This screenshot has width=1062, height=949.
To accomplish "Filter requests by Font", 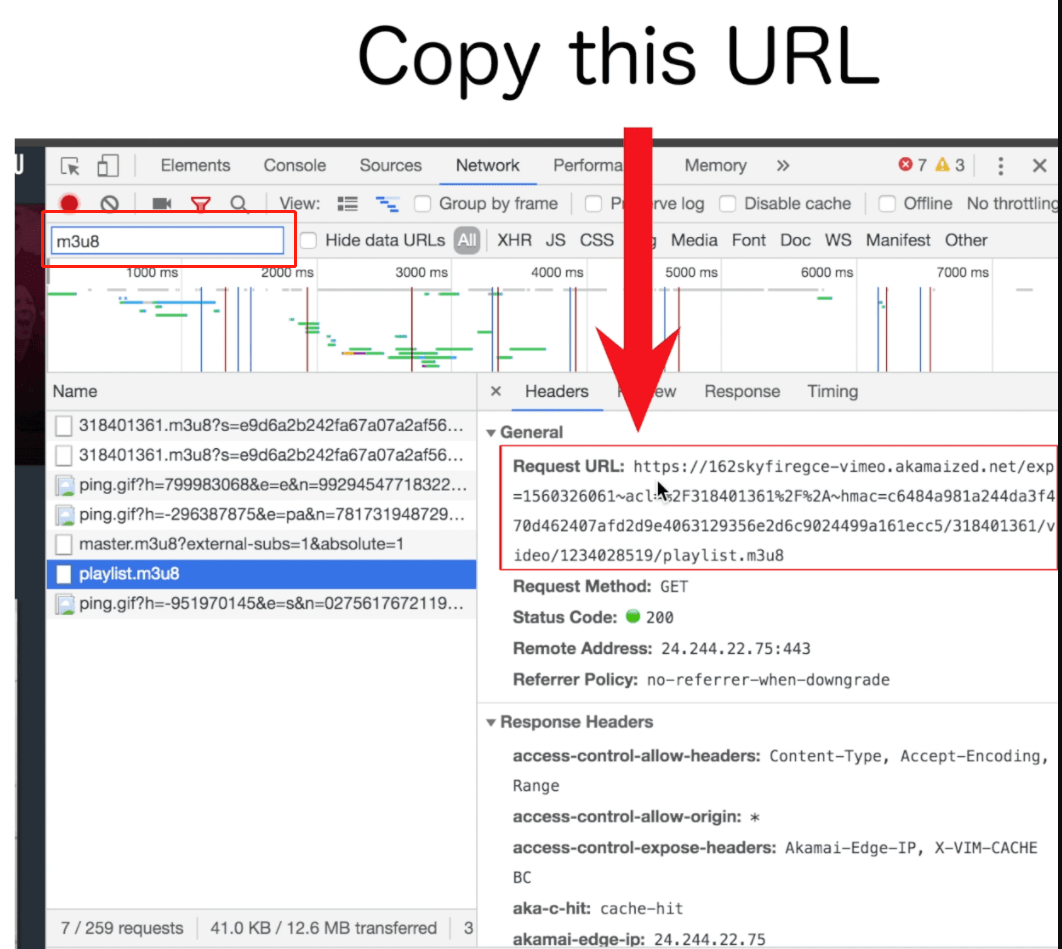I will 748,240.
